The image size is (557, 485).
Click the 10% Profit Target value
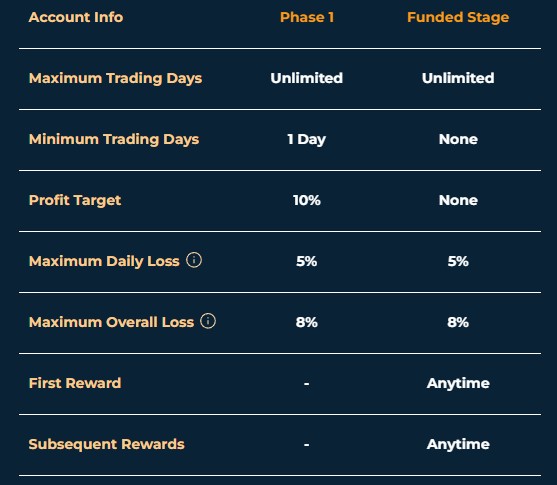[307, 200]
